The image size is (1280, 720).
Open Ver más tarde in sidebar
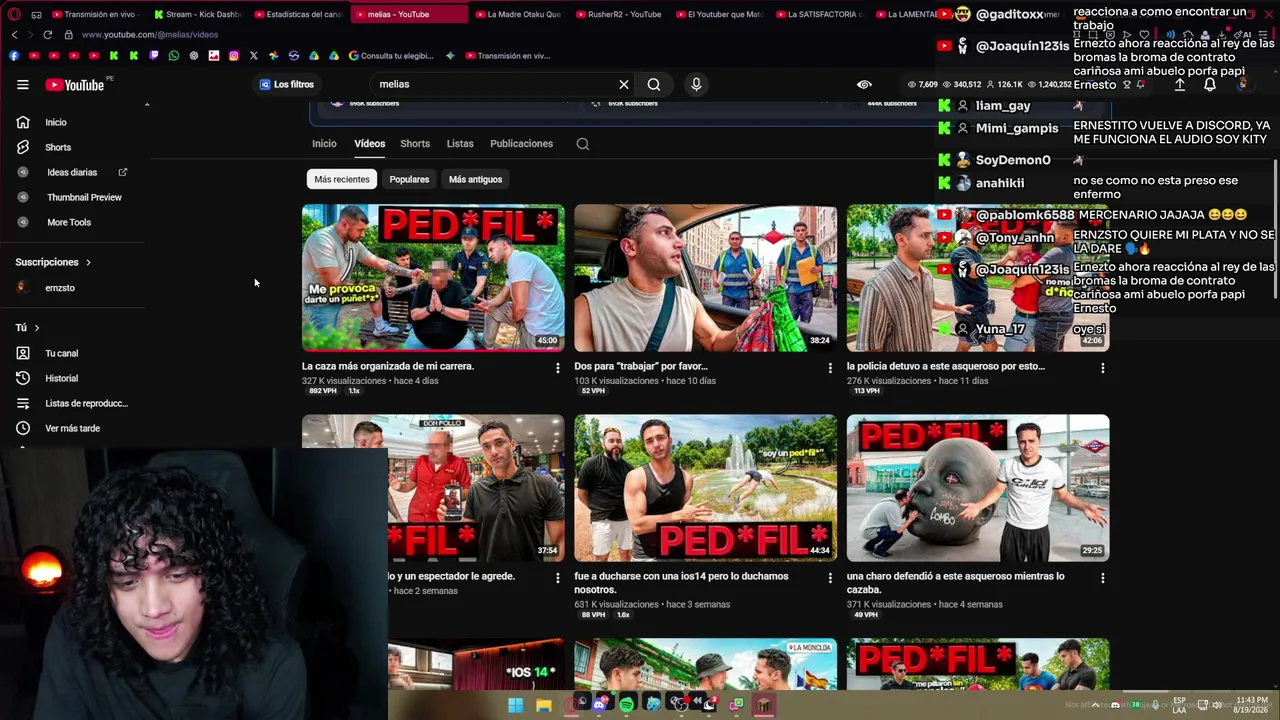tap(72, 428)
